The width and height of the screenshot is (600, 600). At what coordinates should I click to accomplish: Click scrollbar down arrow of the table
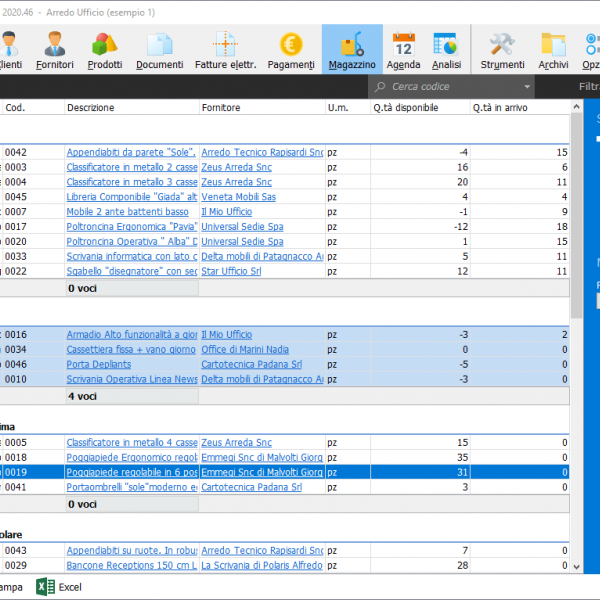(576, 567)
